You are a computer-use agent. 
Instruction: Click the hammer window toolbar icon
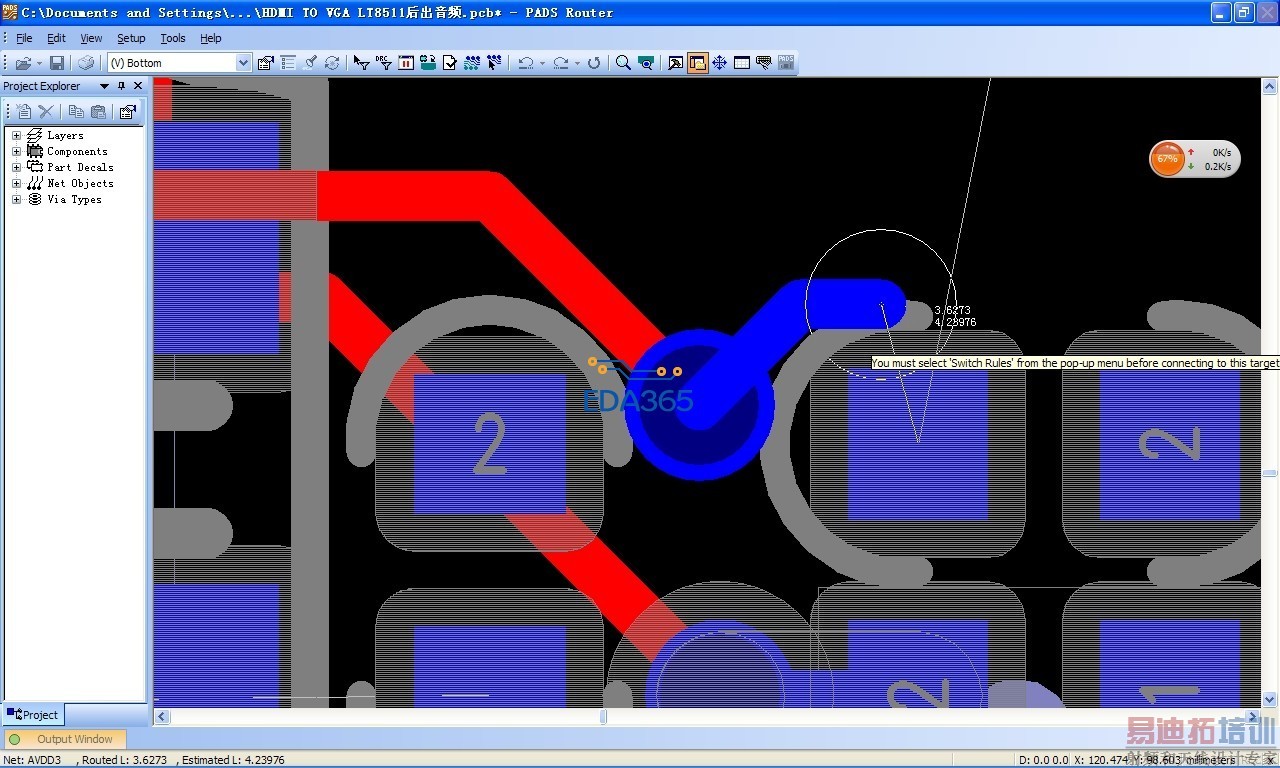coord(676,63)
